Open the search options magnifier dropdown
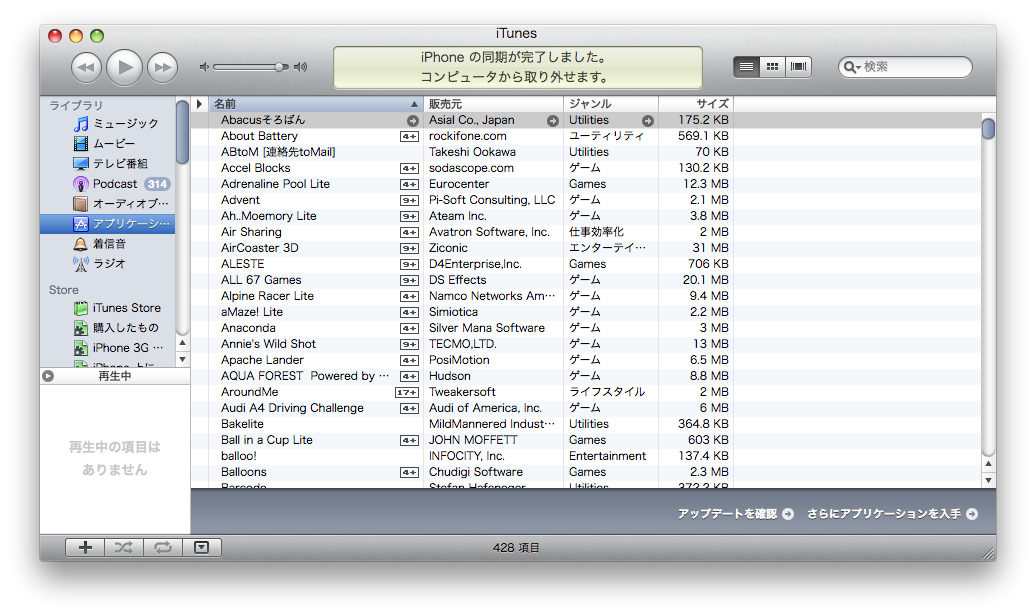Screen dimensions: 1036x616 852,67
